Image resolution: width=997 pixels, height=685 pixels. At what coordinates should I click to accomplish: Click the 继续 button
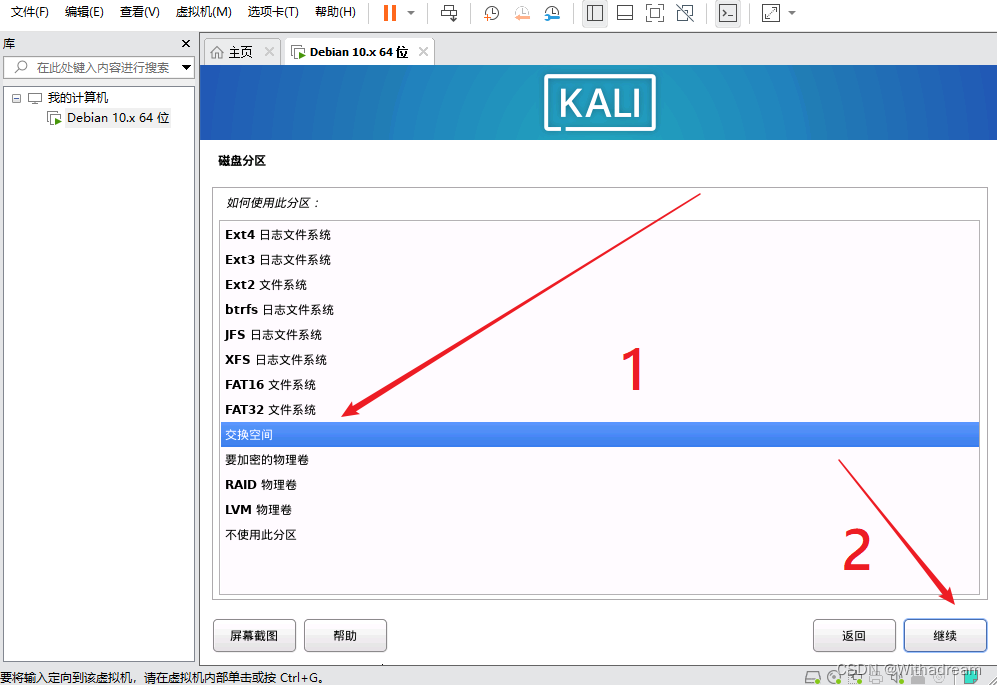[x=945, y=635]
